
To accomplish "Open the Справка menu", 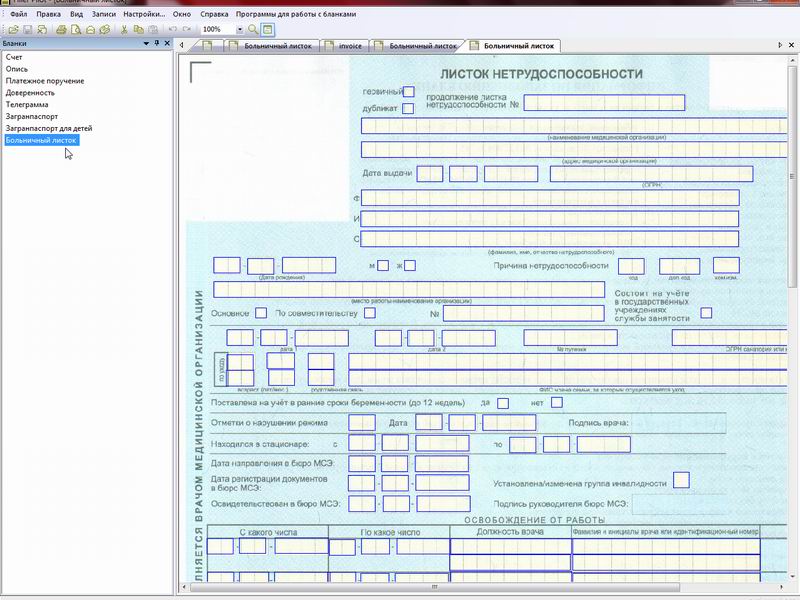I will (214, 14).
